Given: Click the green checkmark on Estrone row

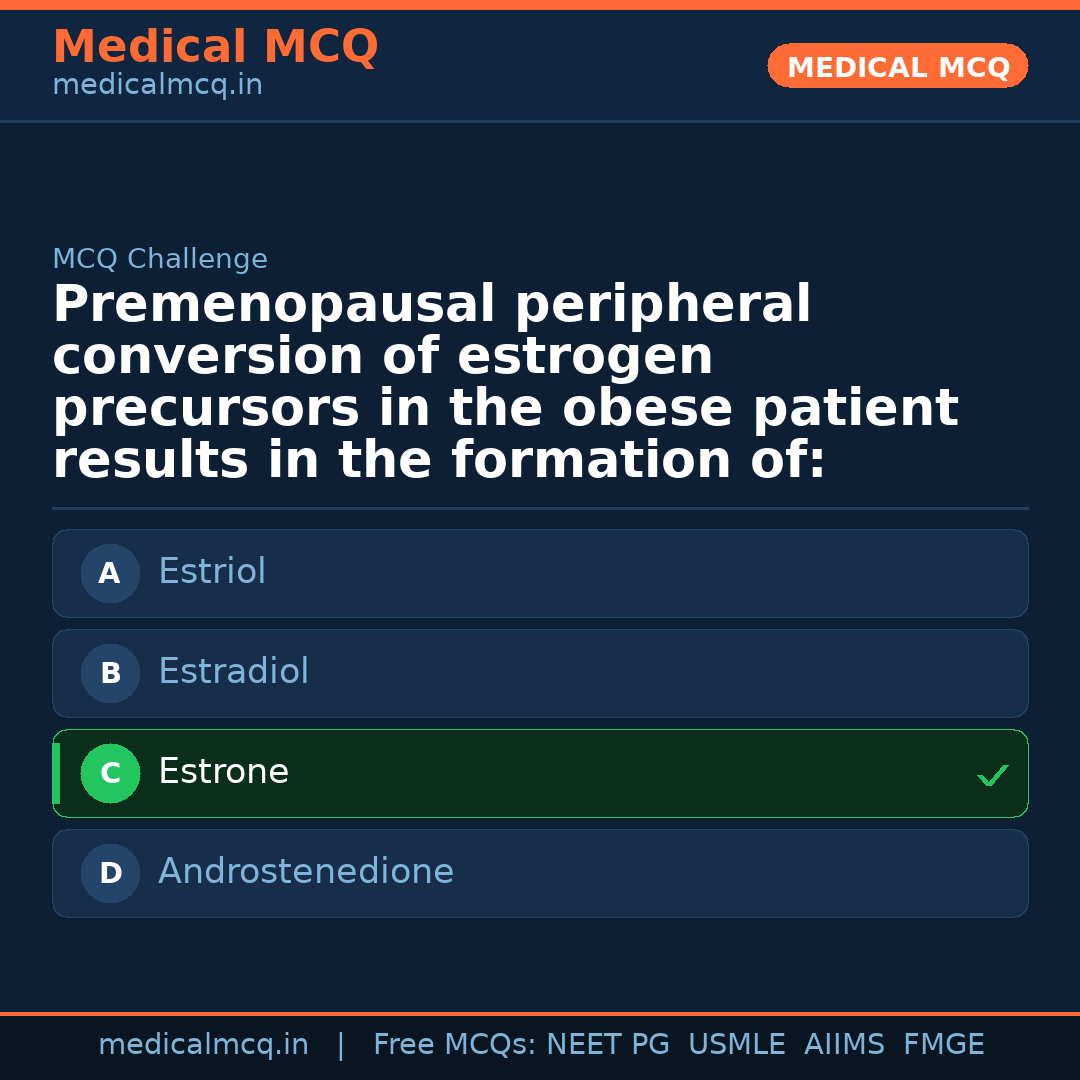Looking at the screenshot, I should click(x=992, y=775).
